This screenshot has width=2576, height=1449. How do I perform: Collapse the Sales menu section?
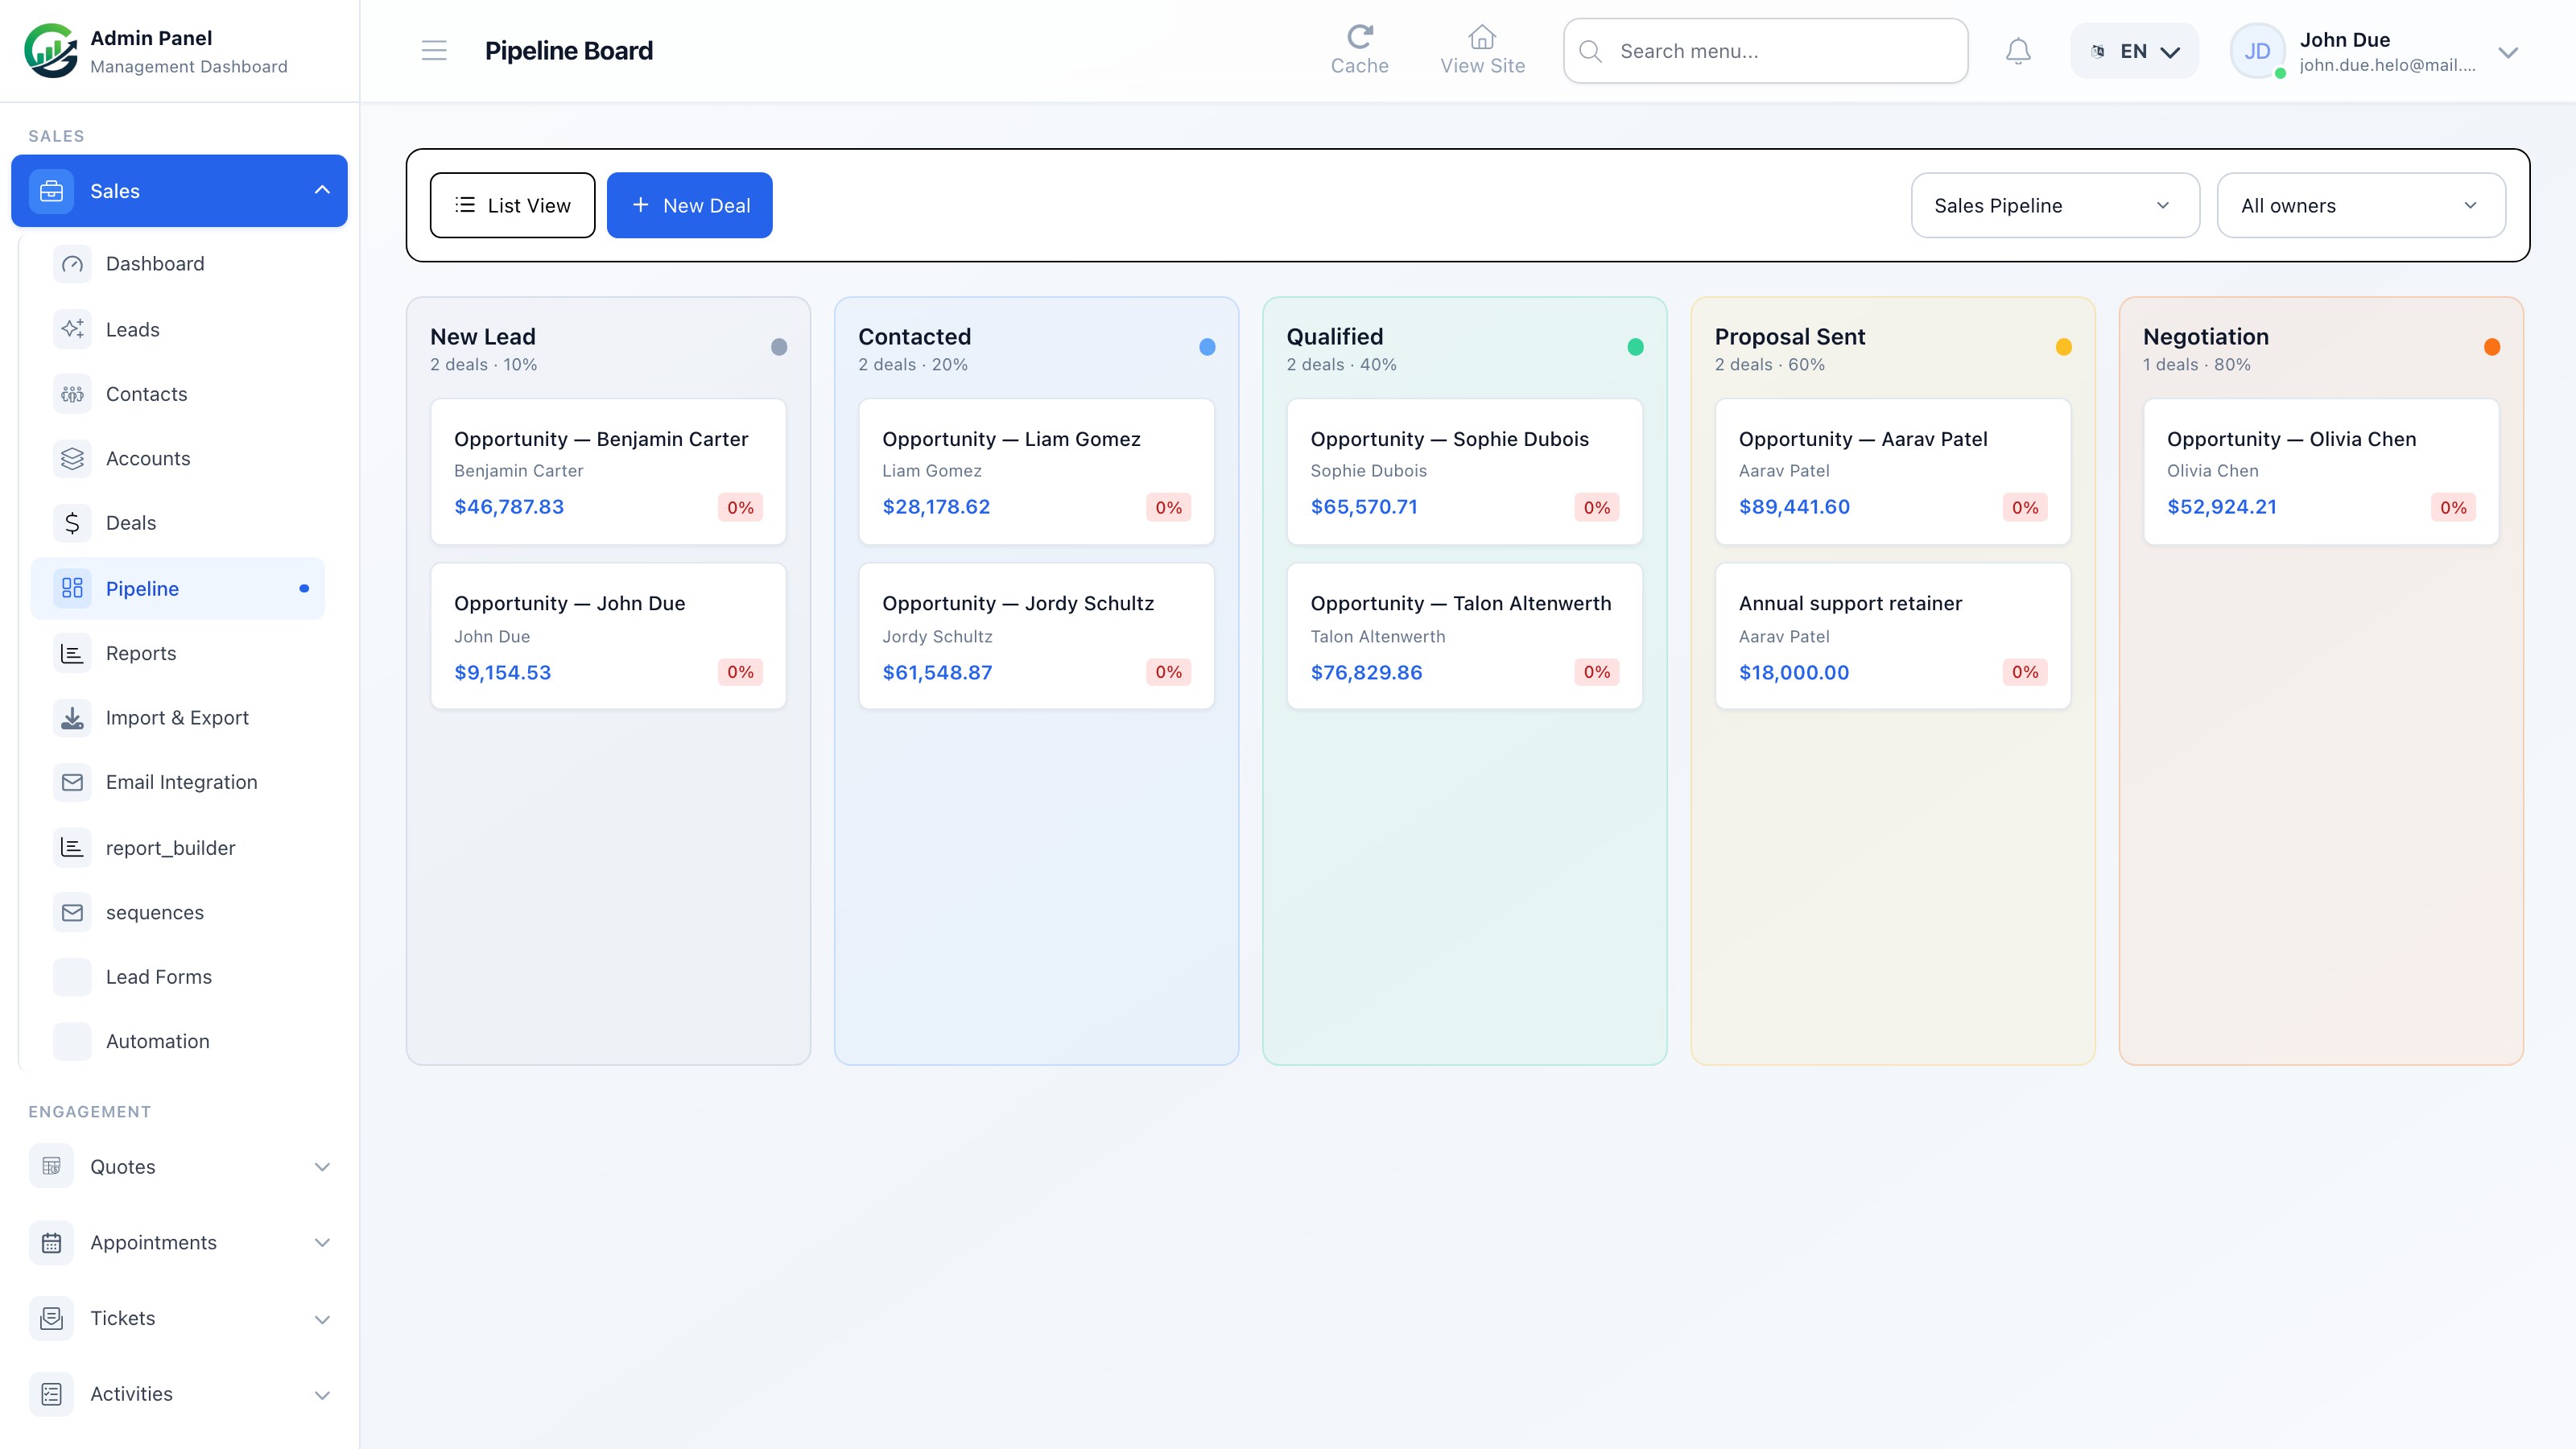point(322,190)
